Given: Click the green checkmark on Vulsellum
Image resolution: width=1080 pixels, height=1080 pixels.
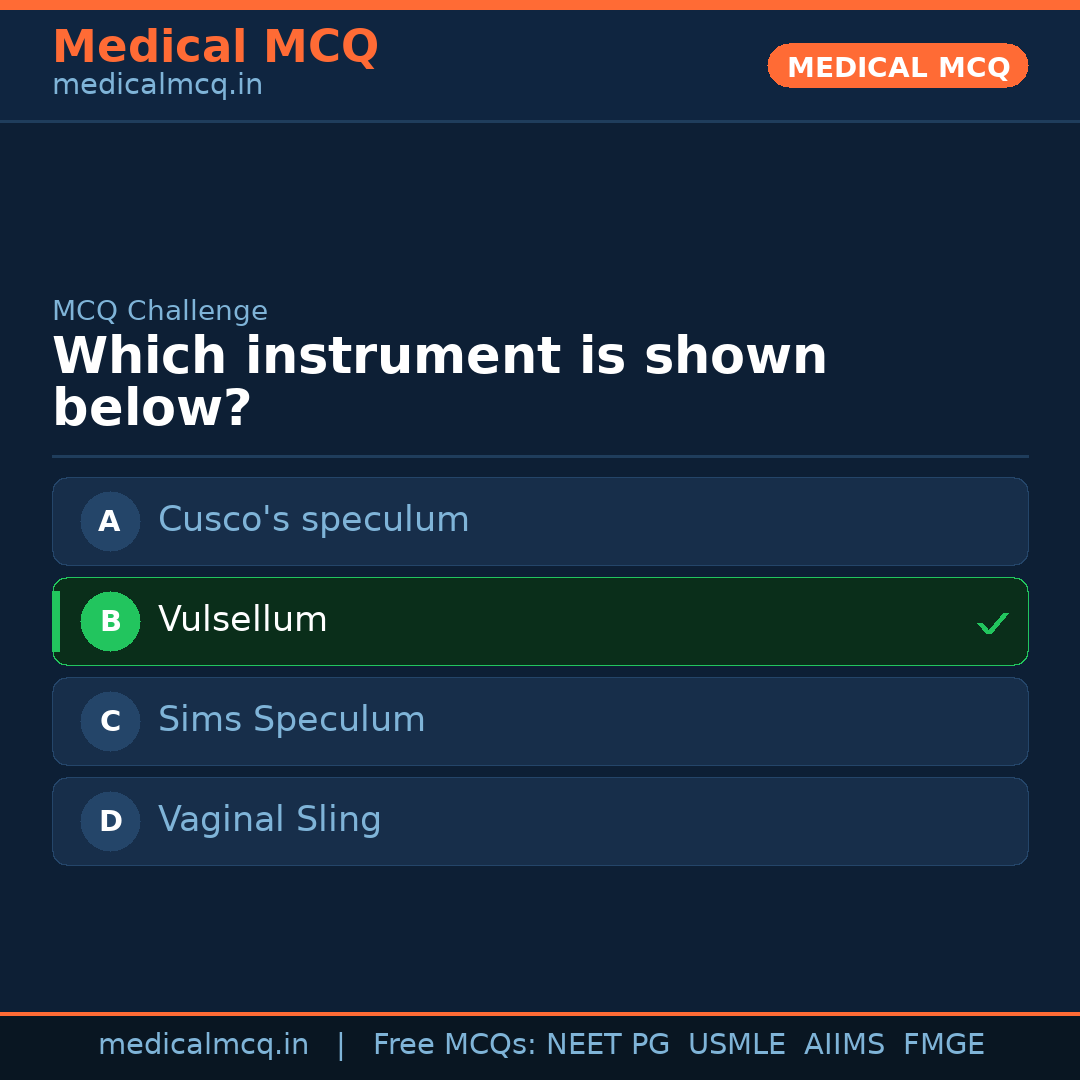Looking at the screenshot, I should 993,623.
